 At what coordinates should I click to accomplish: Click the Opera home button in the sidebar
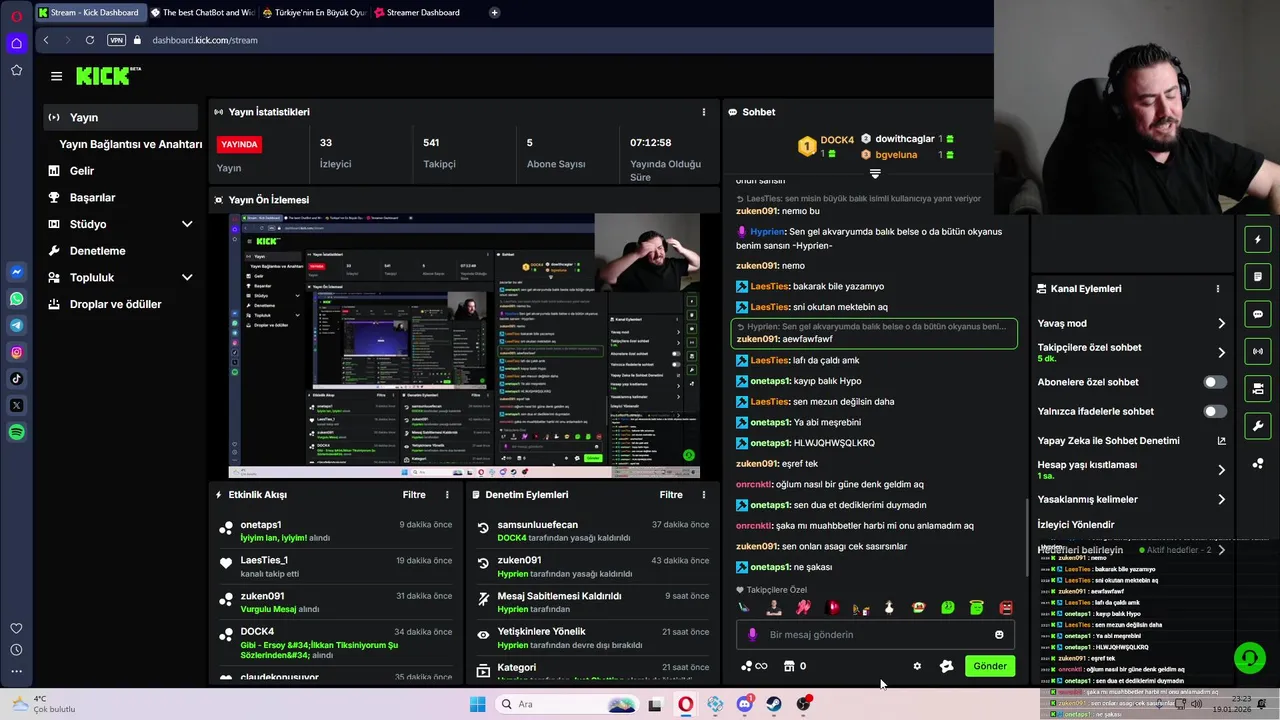coord(16,43)
